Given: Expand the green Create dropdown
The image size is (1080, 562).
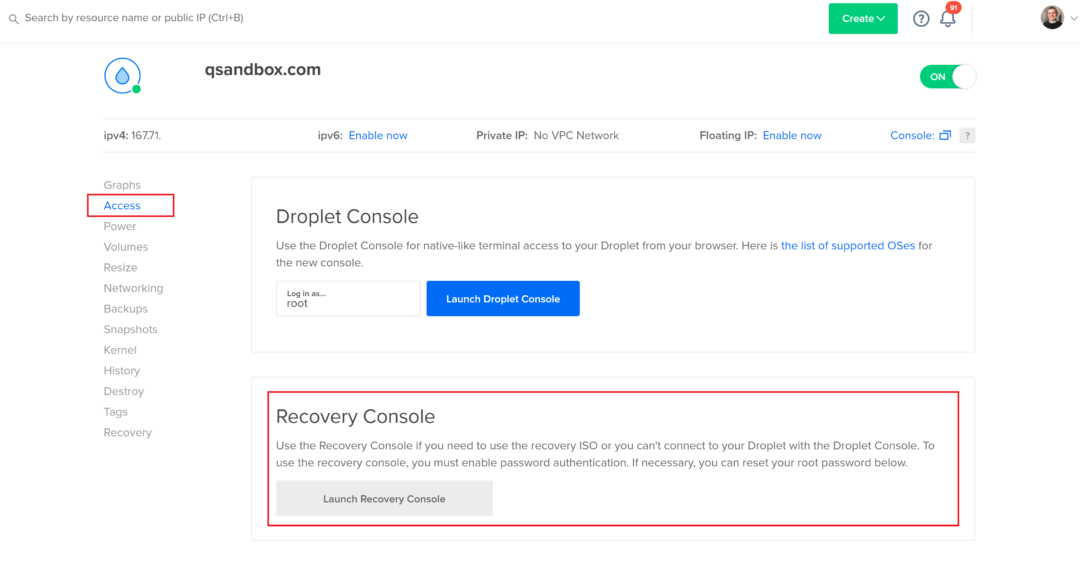Looking at the screenshot, I should point(863,19).
